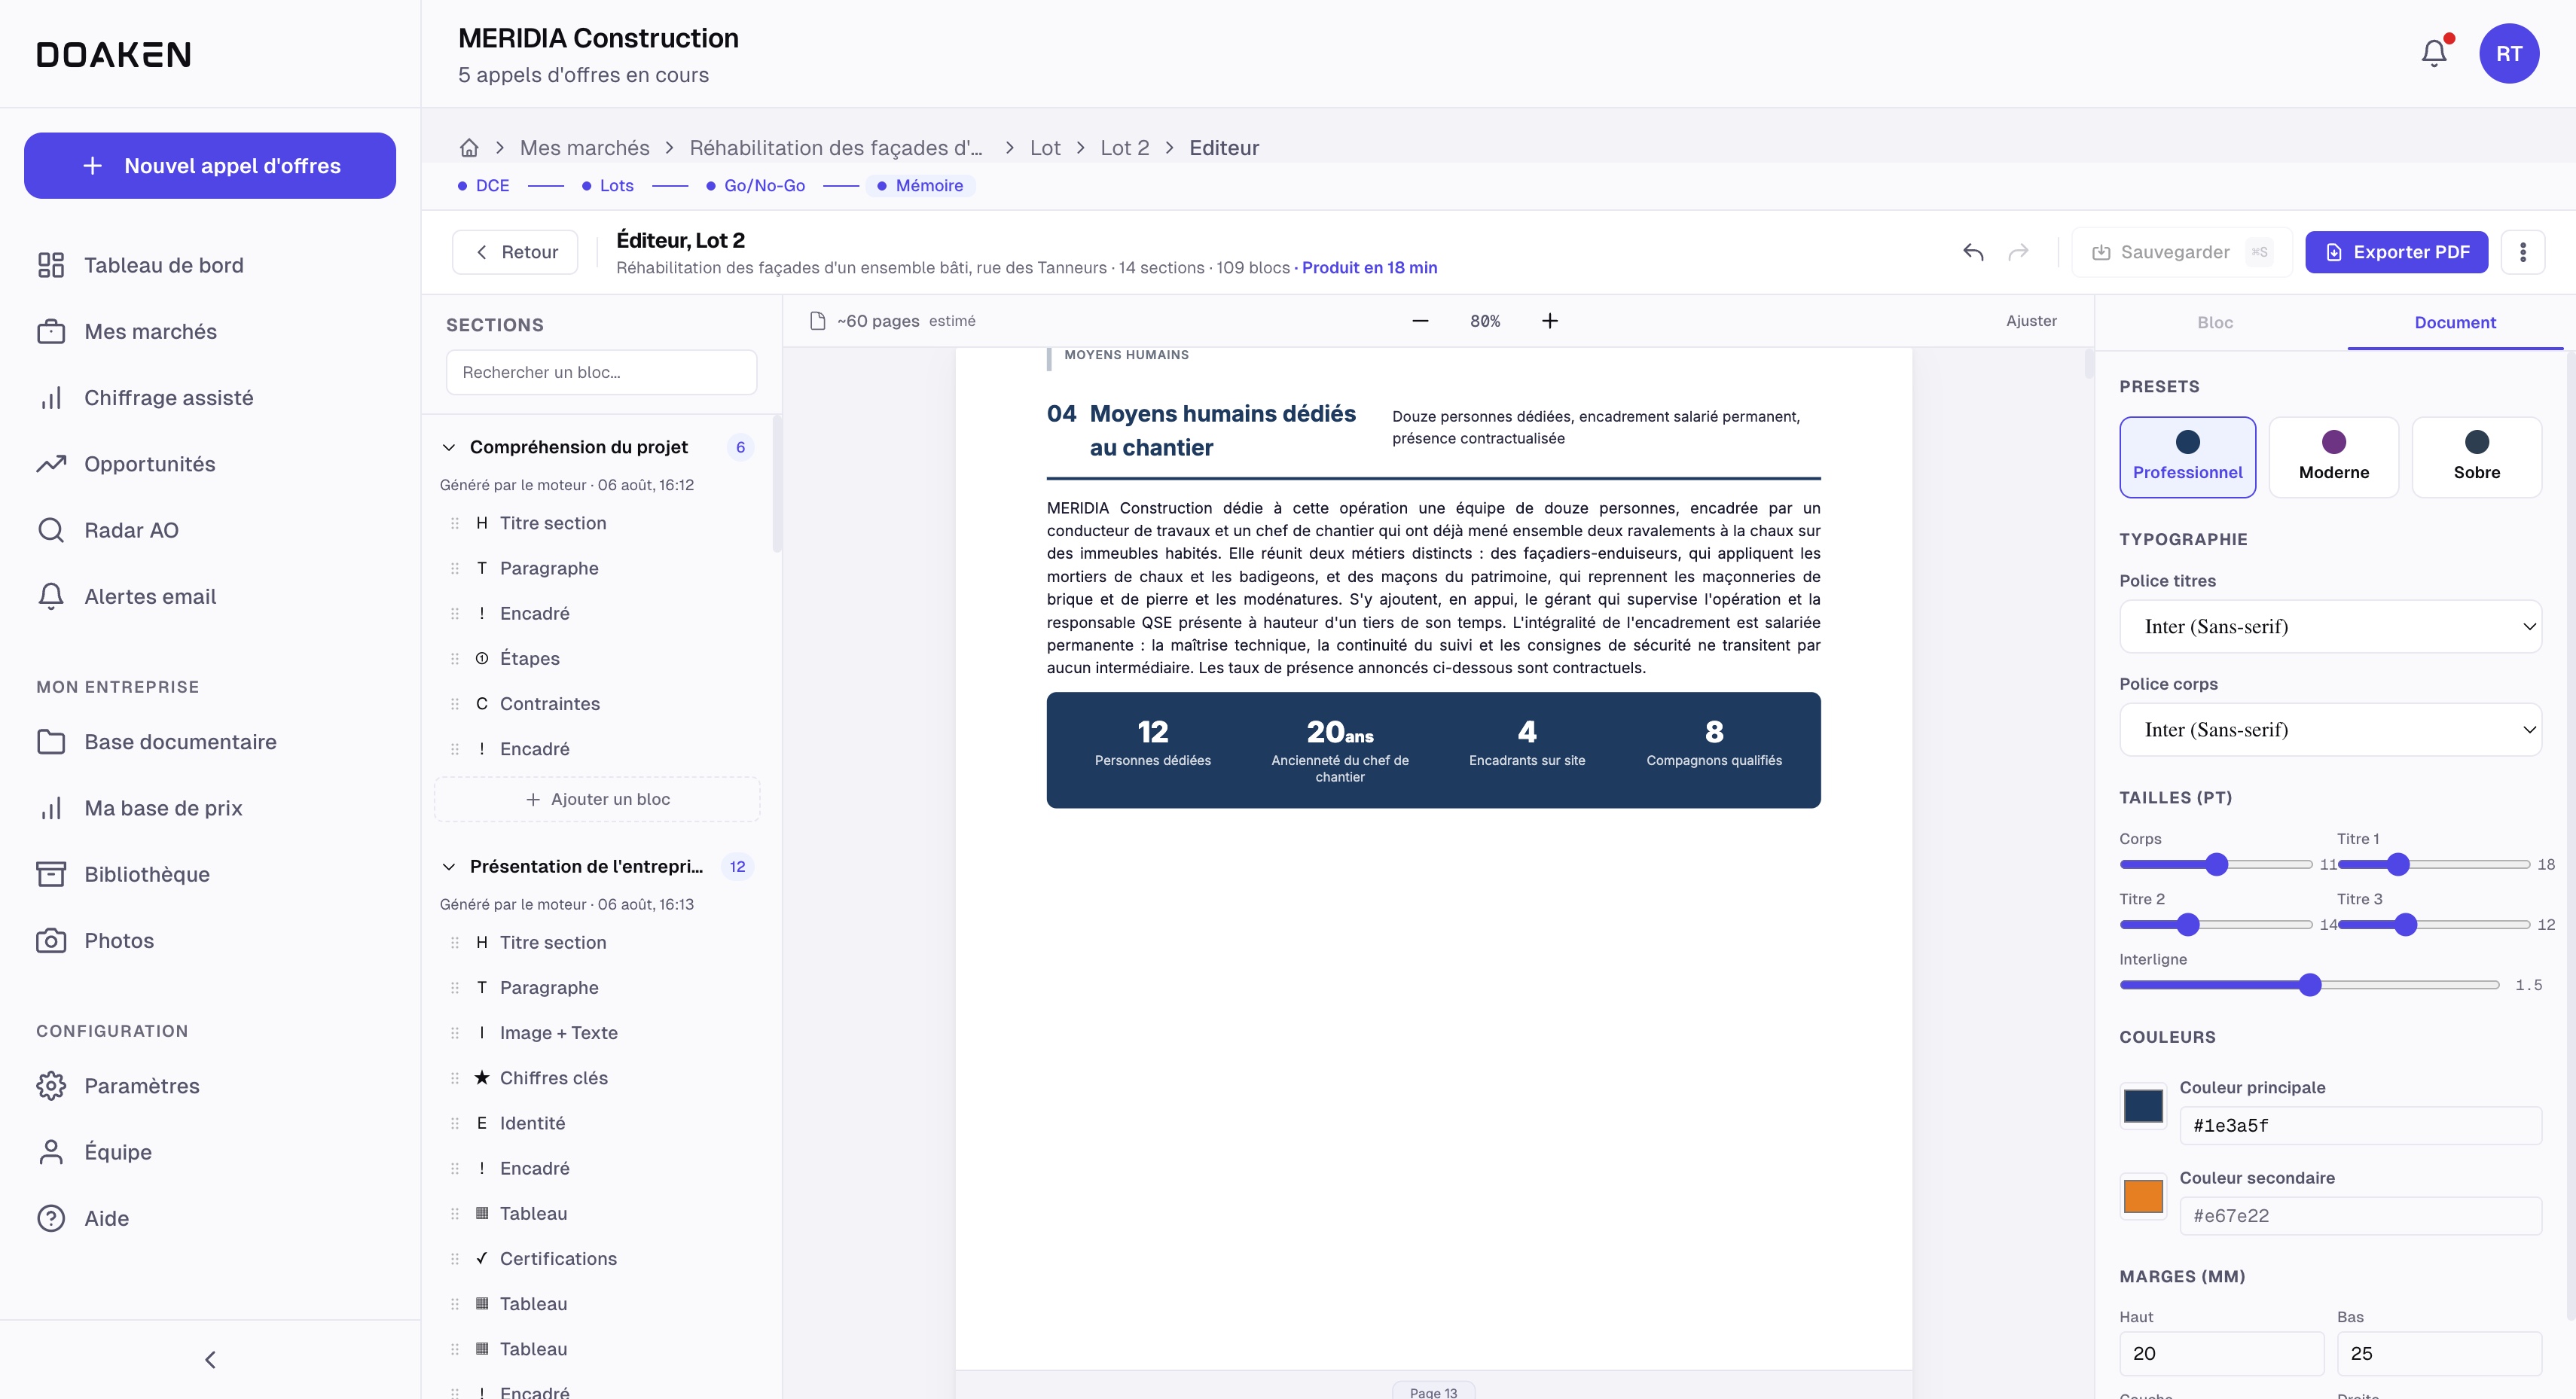Open Lot 2 breadcrumb link

1125,148
